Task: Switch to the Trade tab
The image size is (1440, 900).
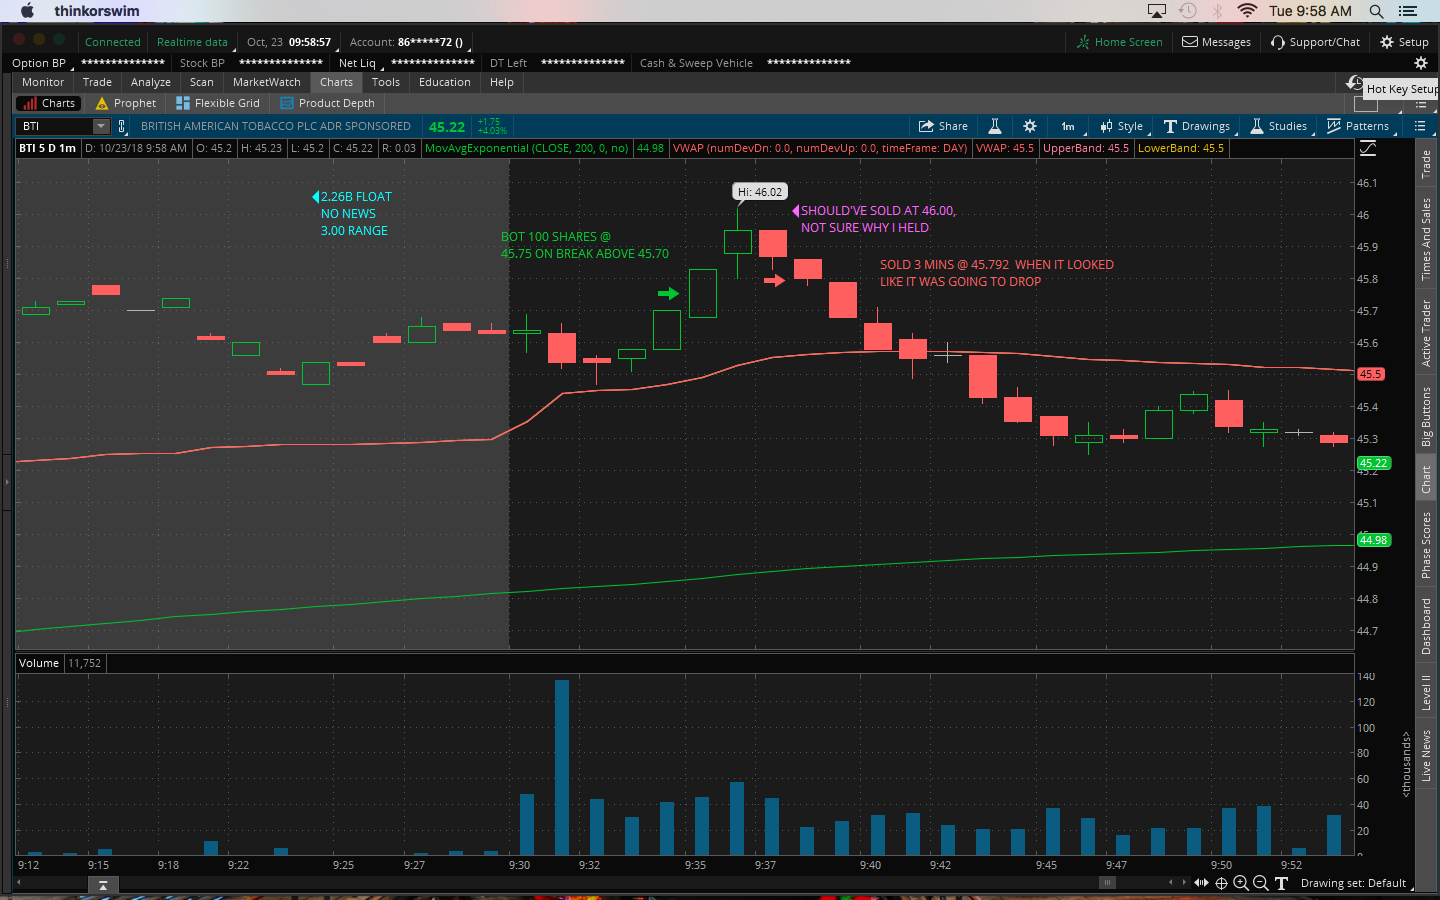Action: click(97, 82)
